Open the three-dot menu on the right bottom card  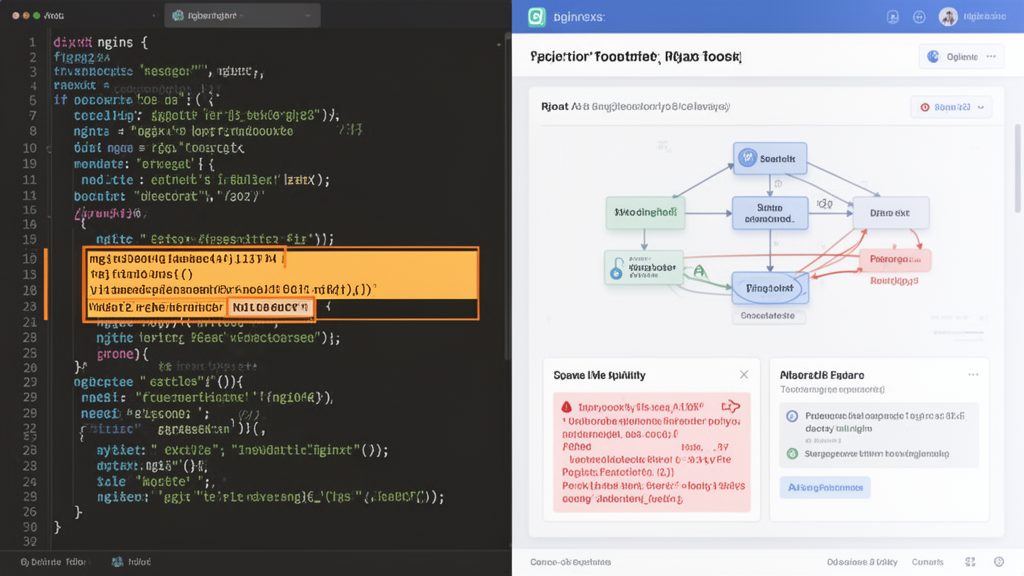(973, 375)
